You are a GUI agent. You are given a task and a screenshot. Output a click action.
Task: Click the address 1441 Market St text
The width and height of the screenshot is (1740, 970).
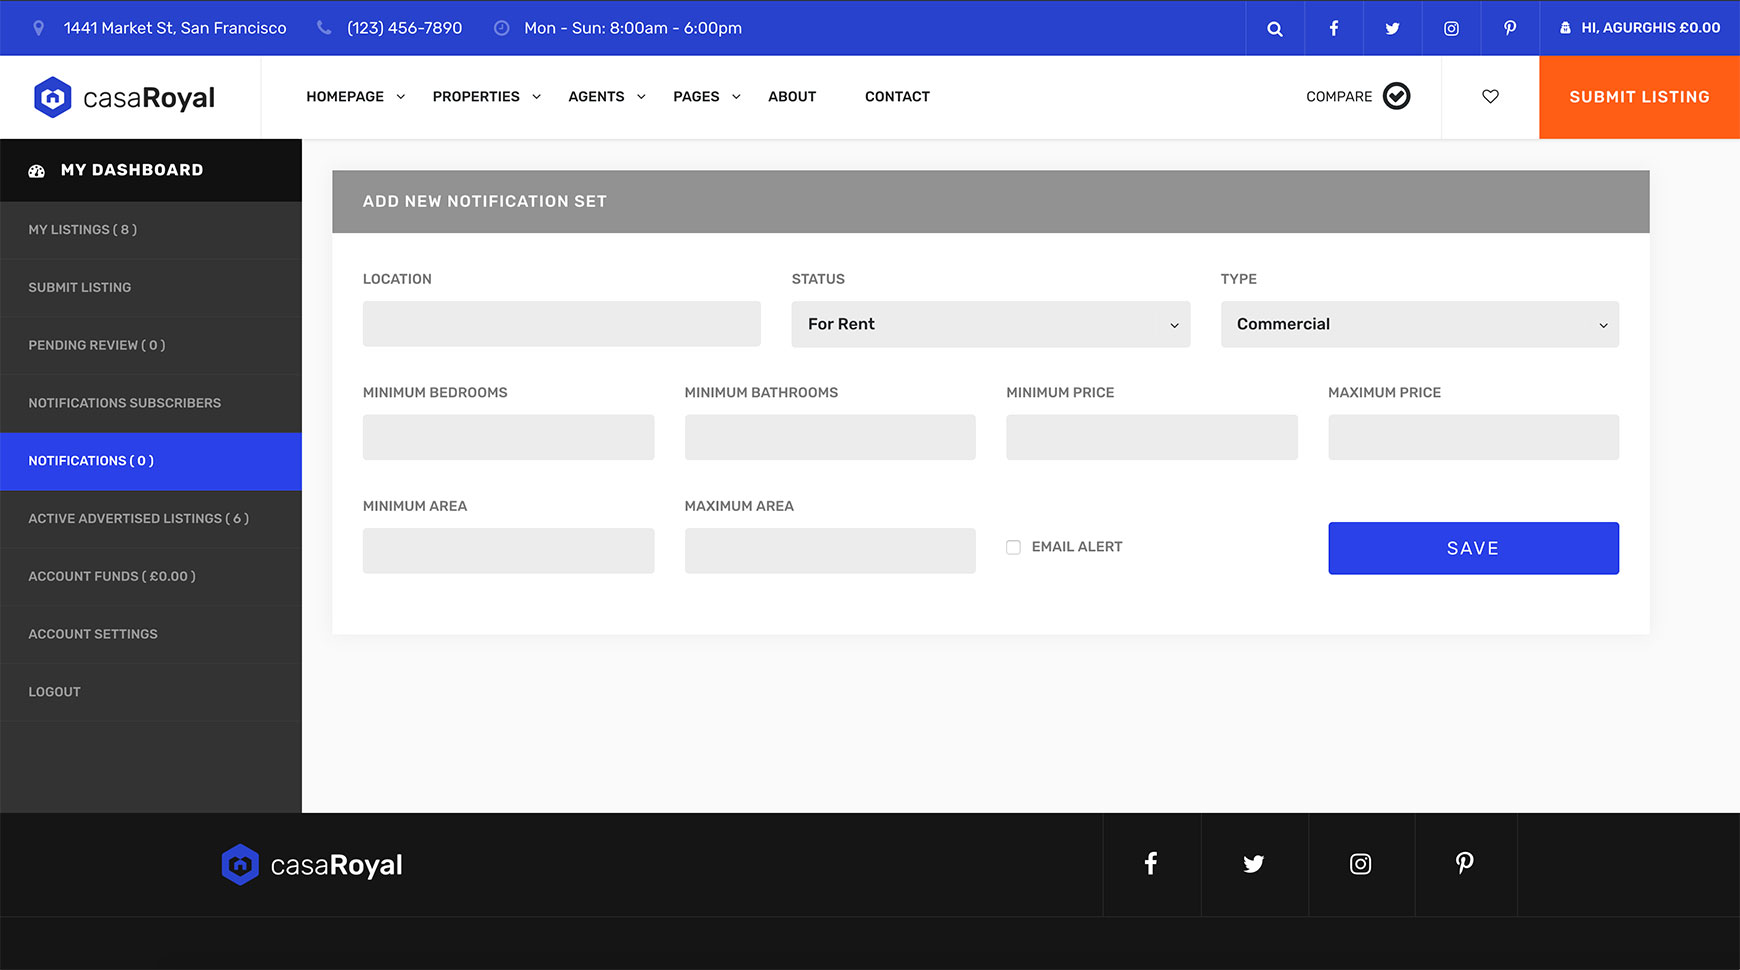coord(175,28)
